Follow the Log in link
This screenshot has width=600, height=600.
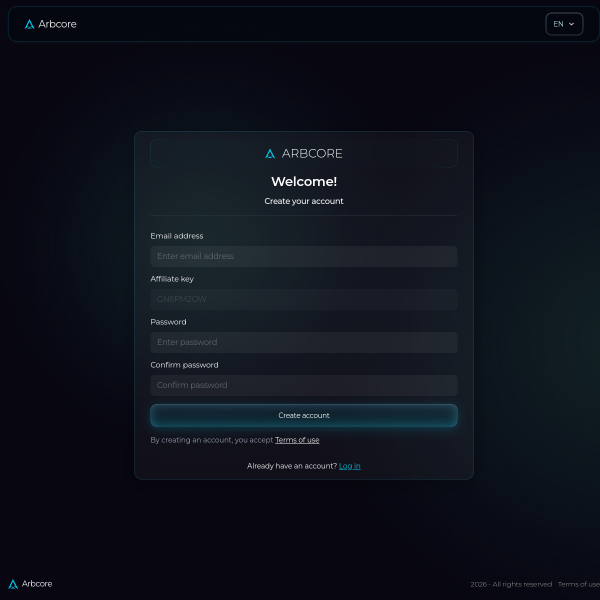click(x=349, y=466)
